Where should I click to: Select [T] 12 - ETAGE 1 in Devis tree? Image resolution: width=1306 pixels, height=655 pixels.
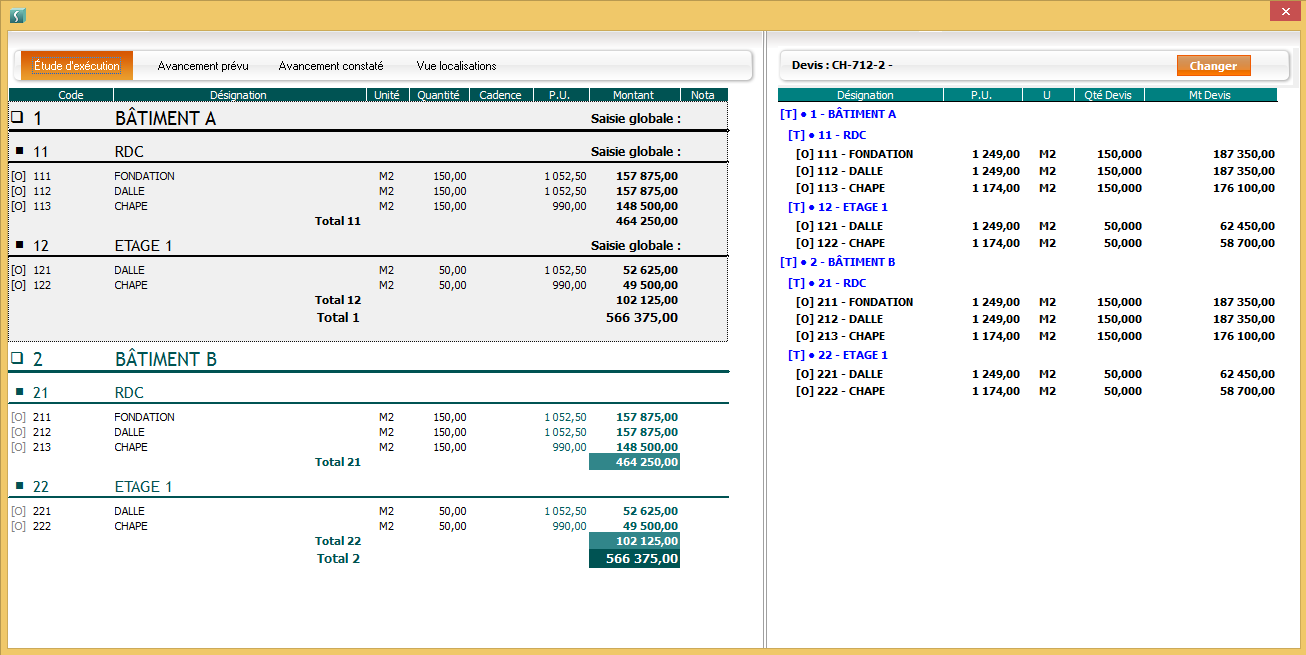coord(838,207)
